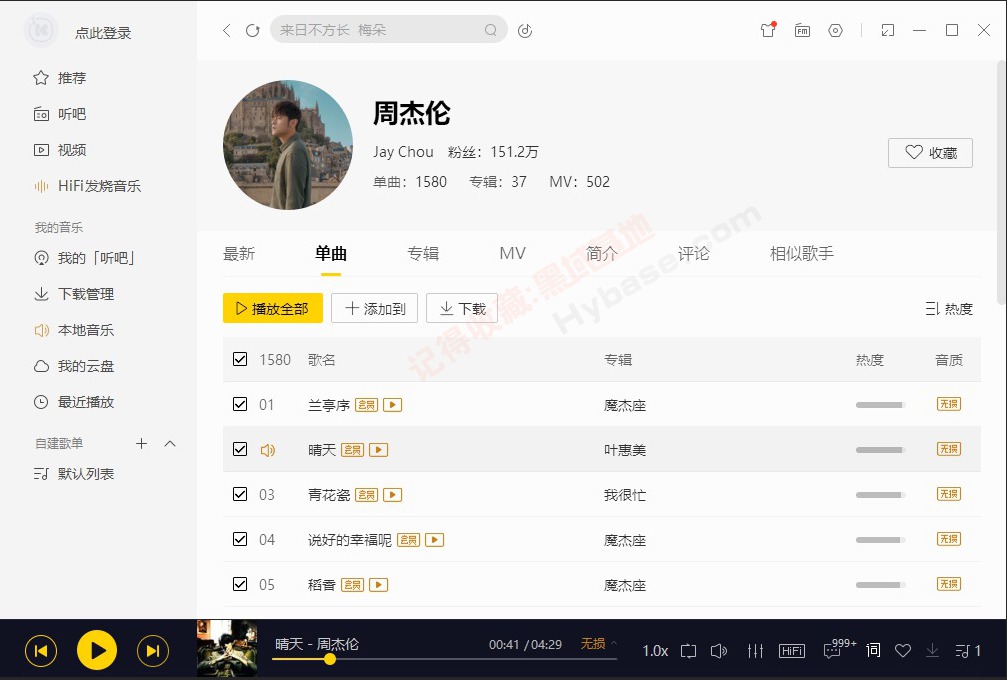The width and height of the screenshot is (1007, 680).
Task: Open the 1.0x playback speed menu
Action: pyautogui.click(x=655, y=651)
